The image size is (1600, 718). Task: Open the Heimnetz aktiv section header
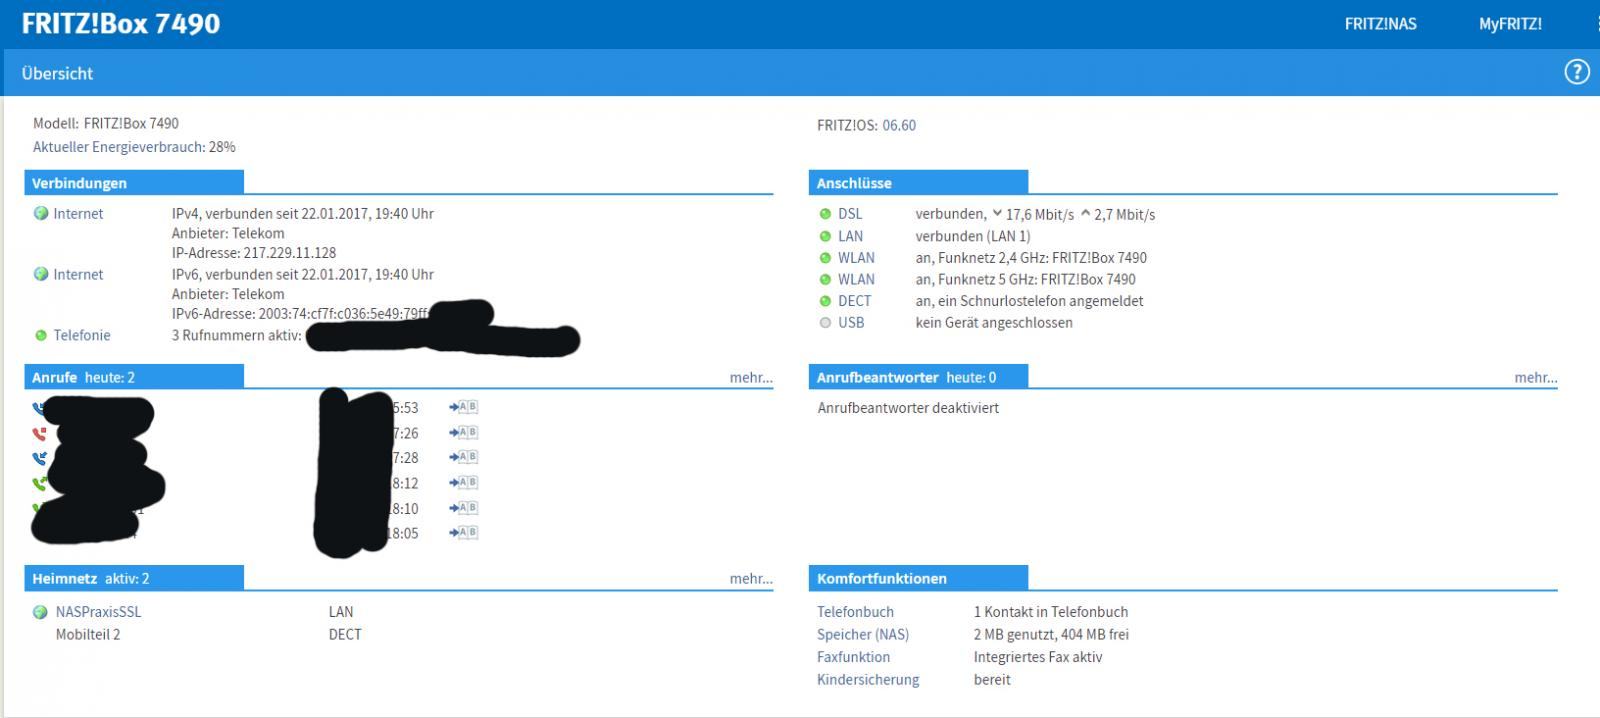134,578
